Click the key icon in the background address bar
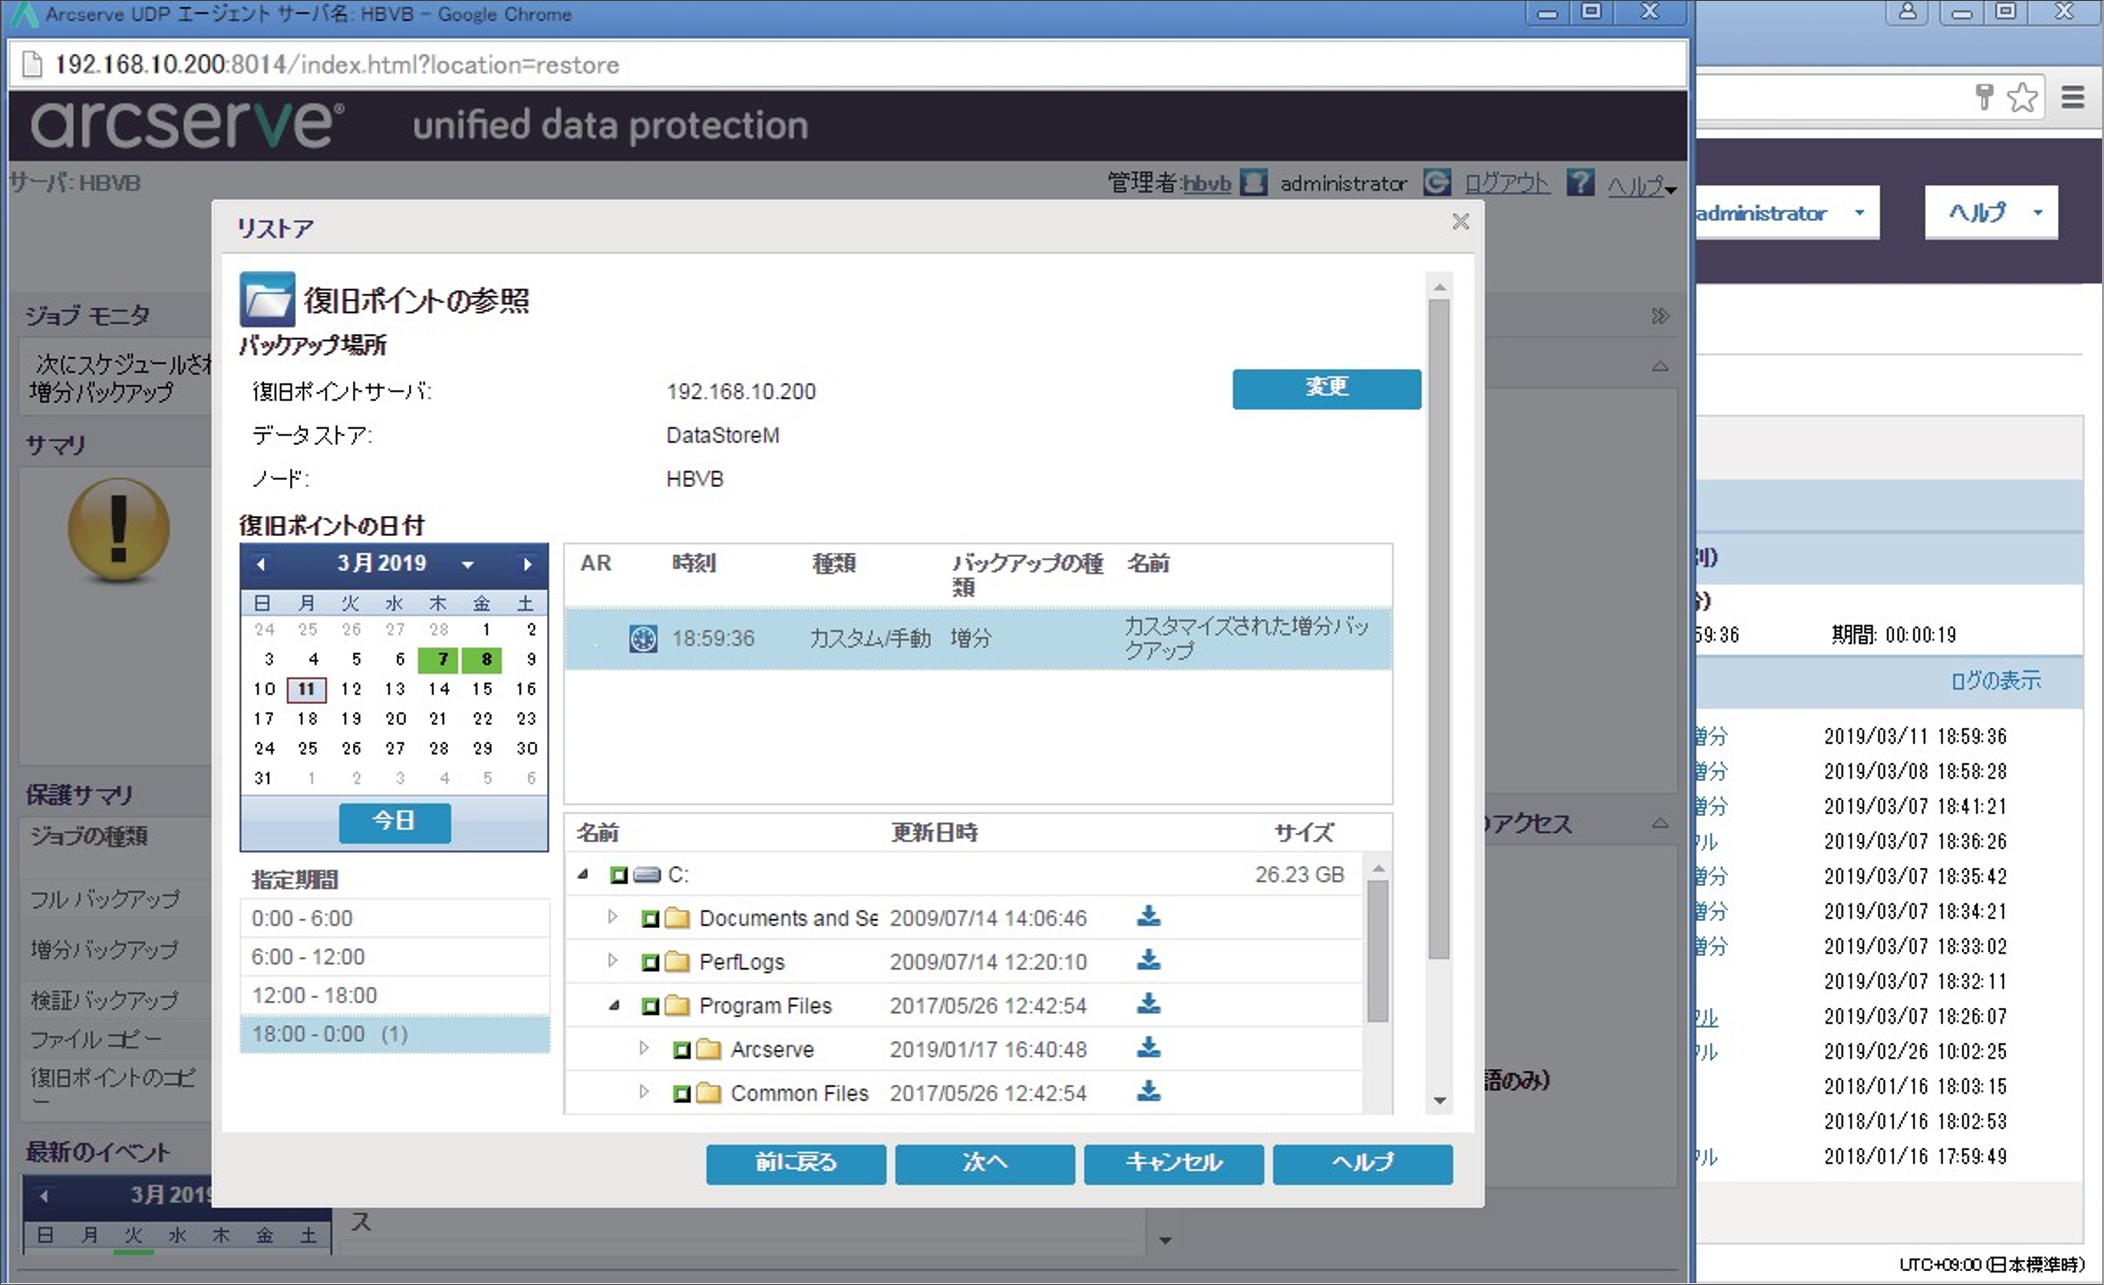This screenshot has width=2104, height=1285. coord(1984,97)
